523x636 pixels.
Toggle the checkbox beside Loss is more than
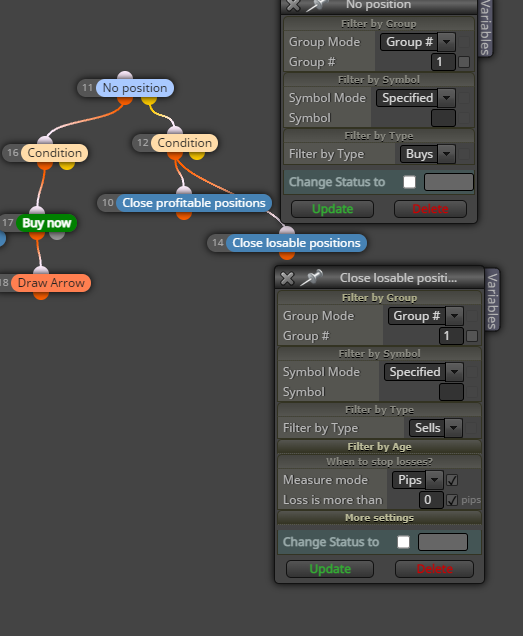coord(452,500)
